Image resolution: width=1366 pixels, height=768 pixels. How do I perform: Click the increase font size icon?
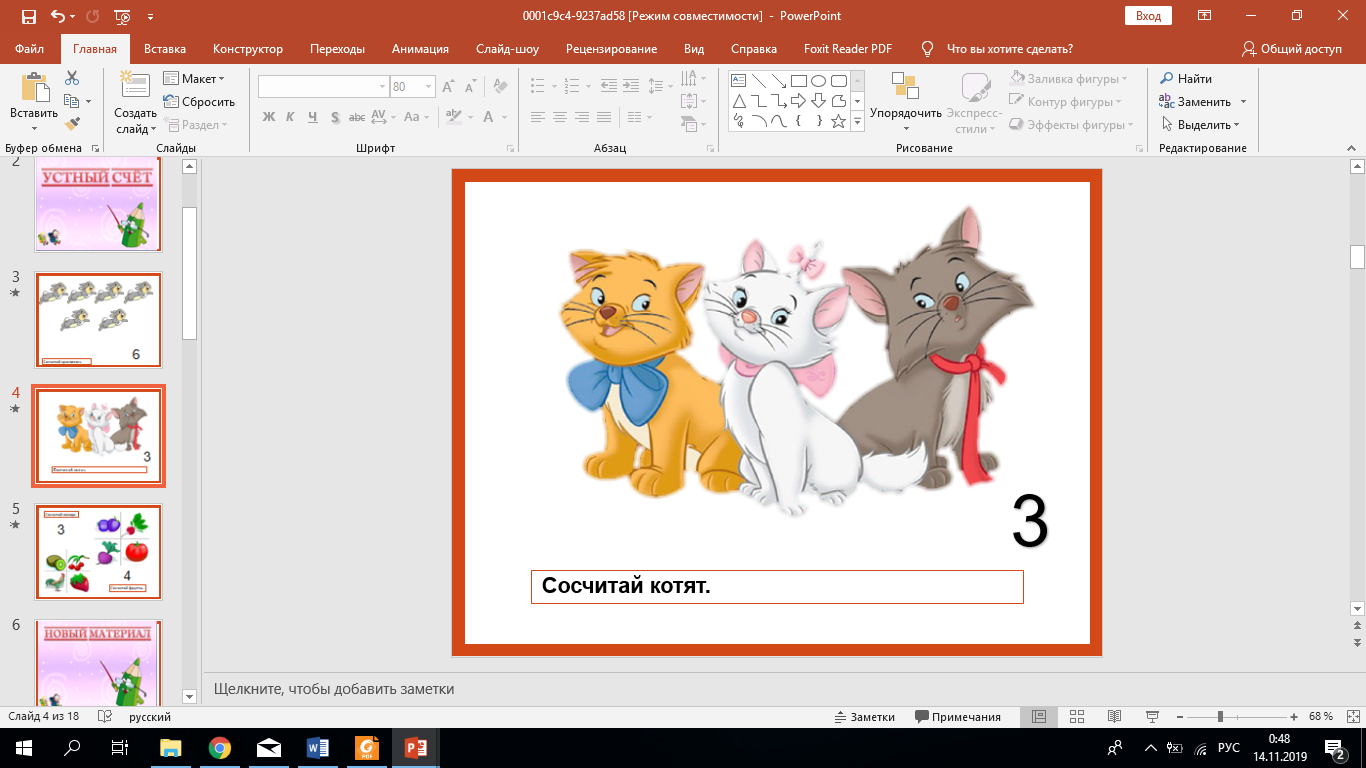pos(451,87)
